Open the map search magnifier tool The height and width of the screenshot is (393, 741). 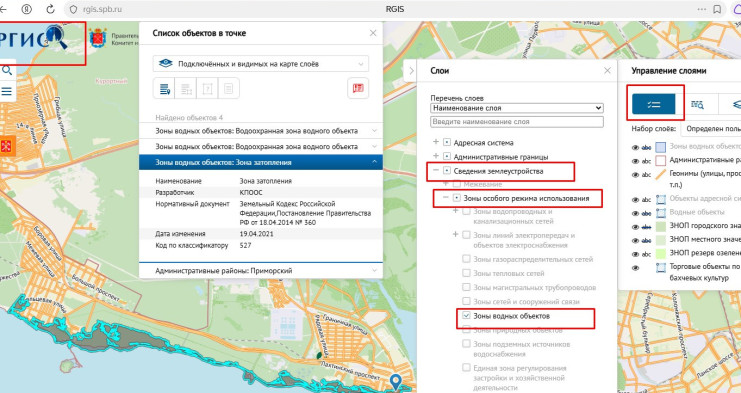pos(7,70)
